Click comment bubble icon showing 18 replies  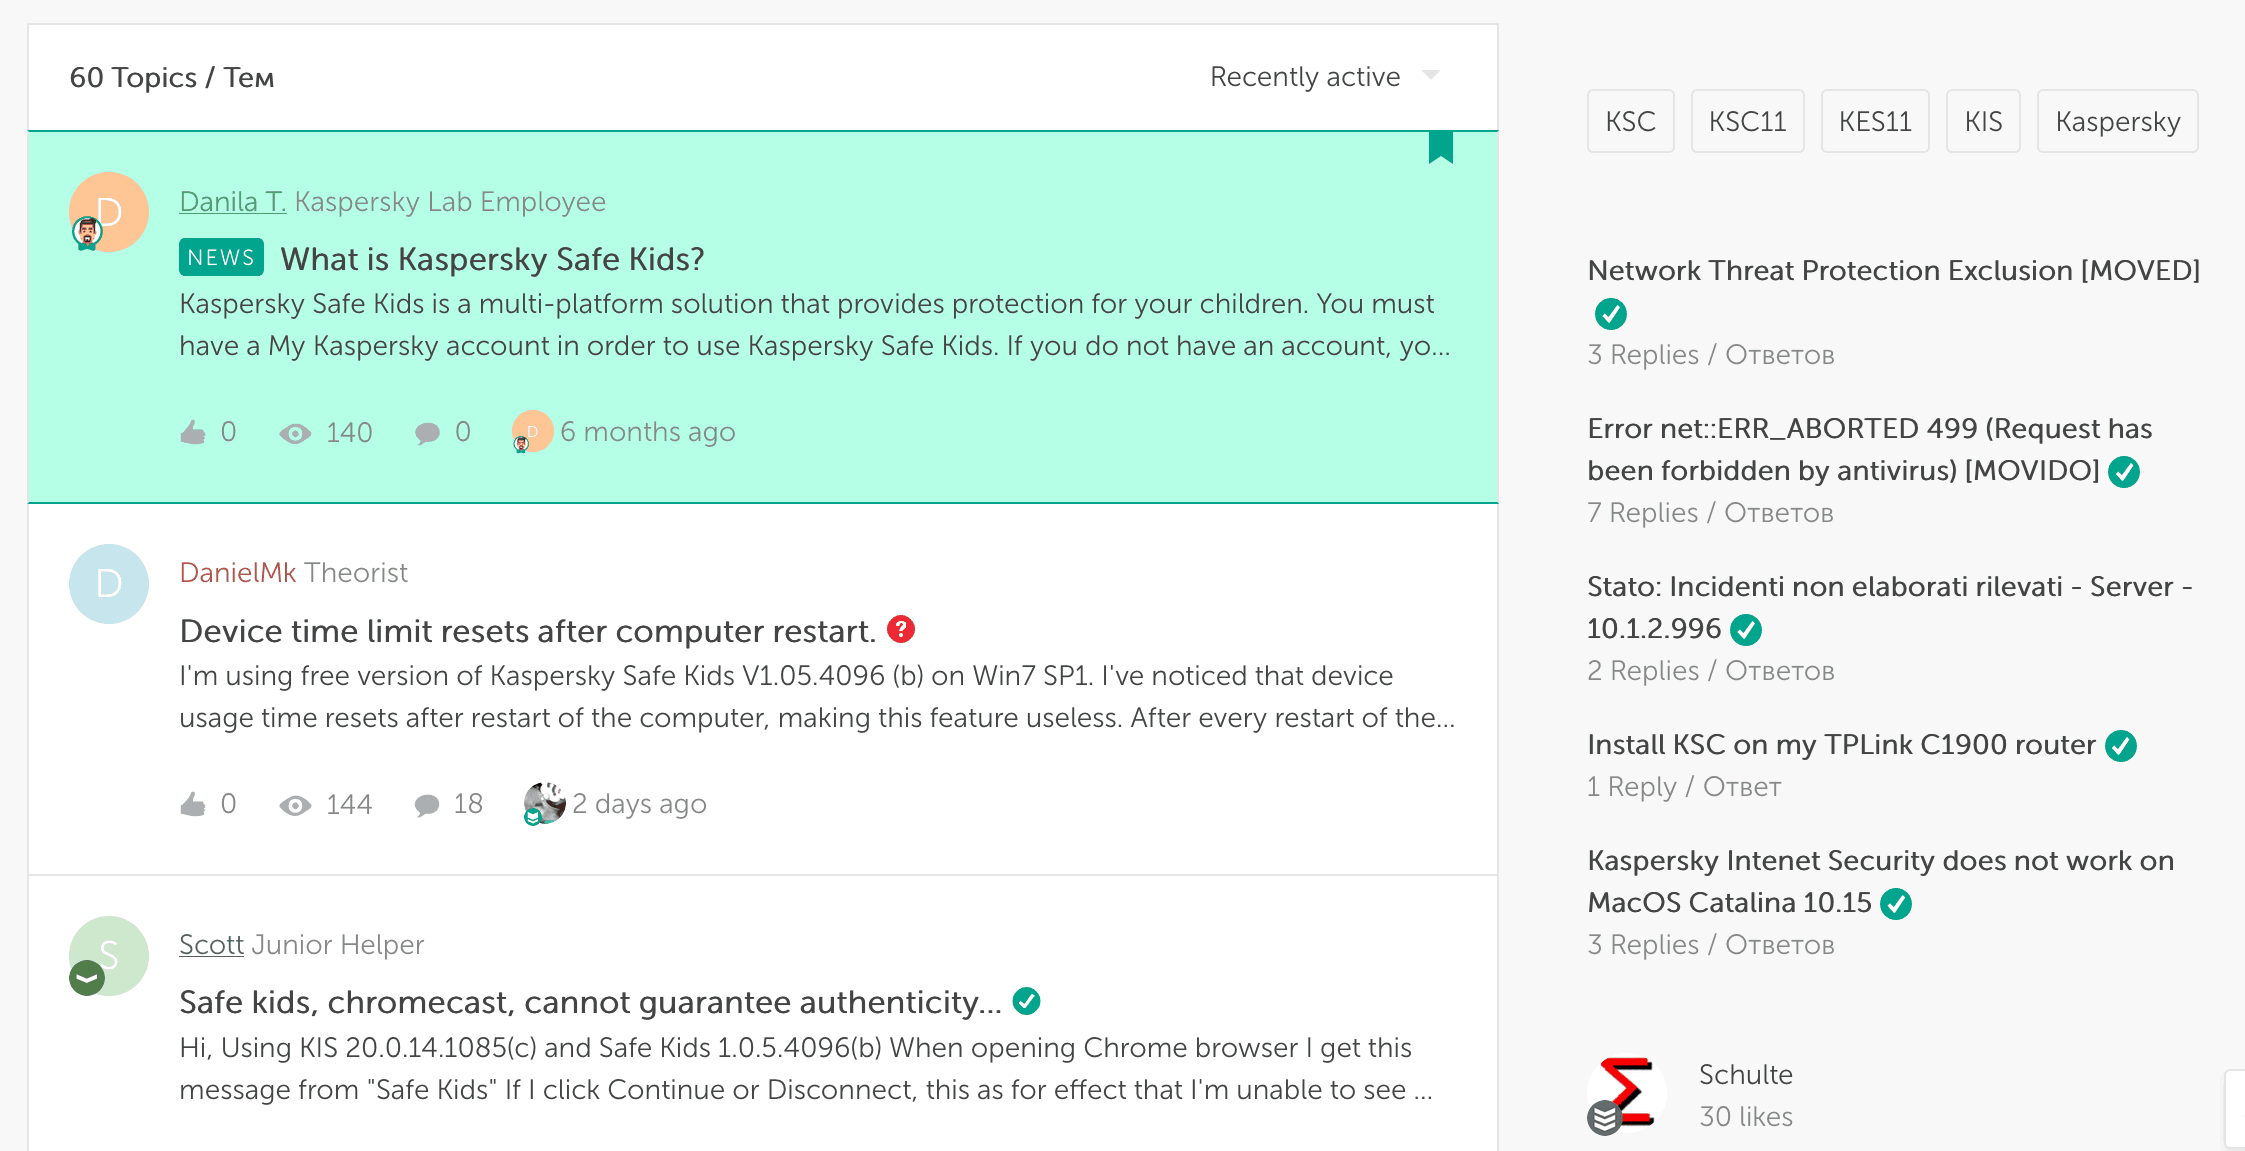(x=427, y=805)
